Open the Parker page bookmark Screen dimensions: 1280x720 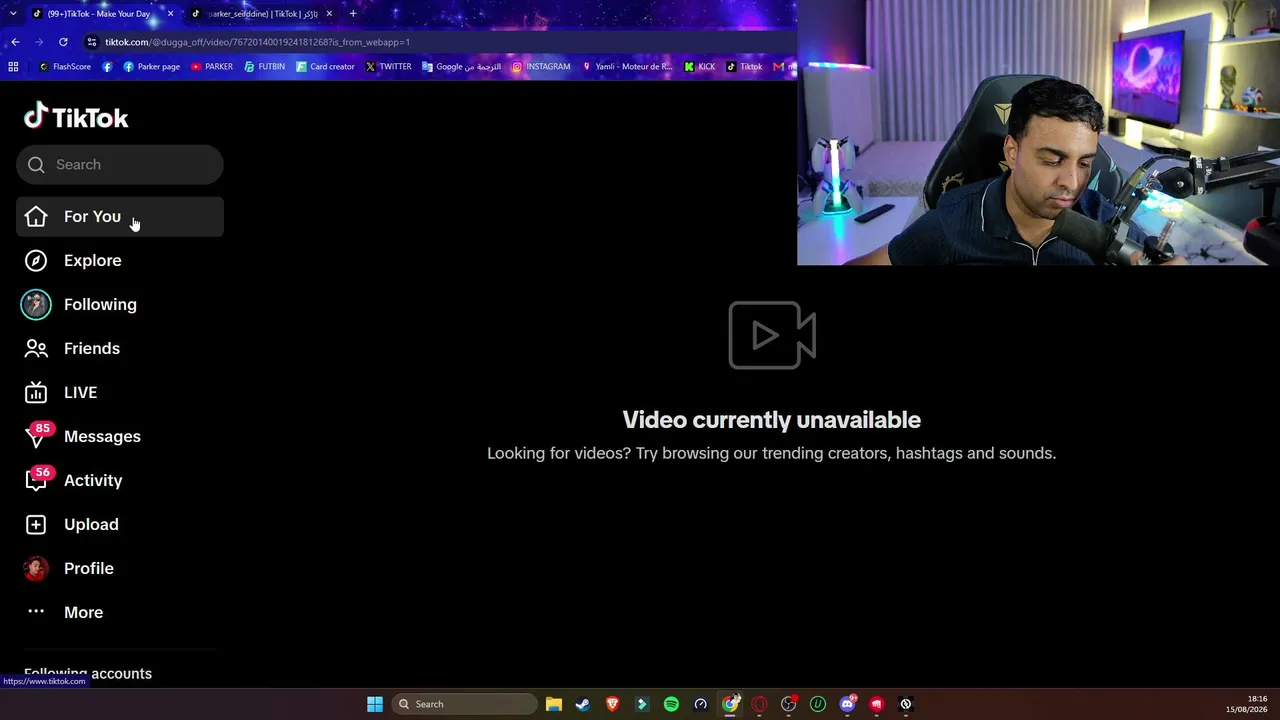point(151,67)
